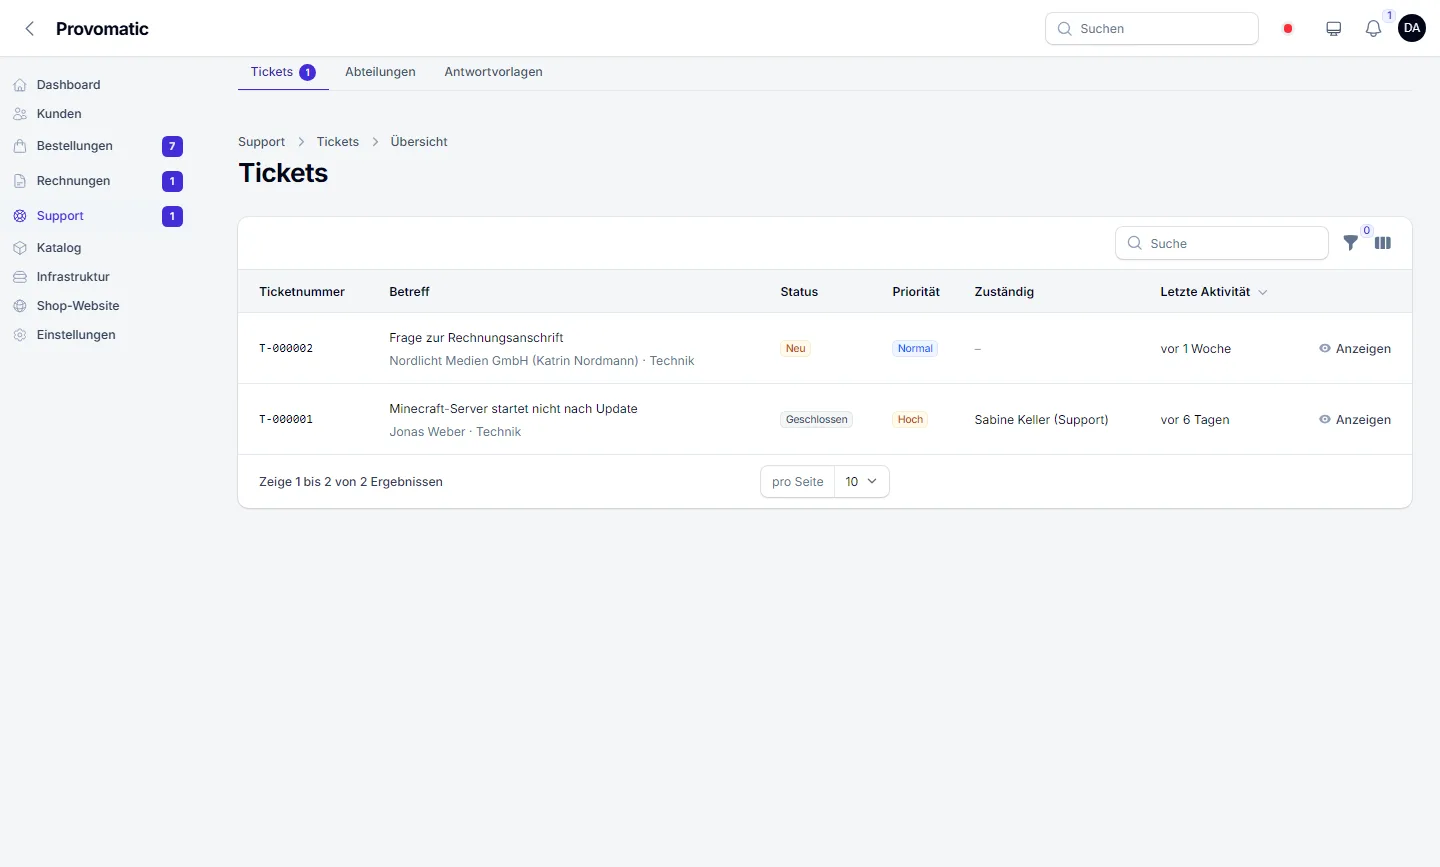Click the Ticketnummer column header
The height and width of the screenshot is (867, 1440).
302,292
